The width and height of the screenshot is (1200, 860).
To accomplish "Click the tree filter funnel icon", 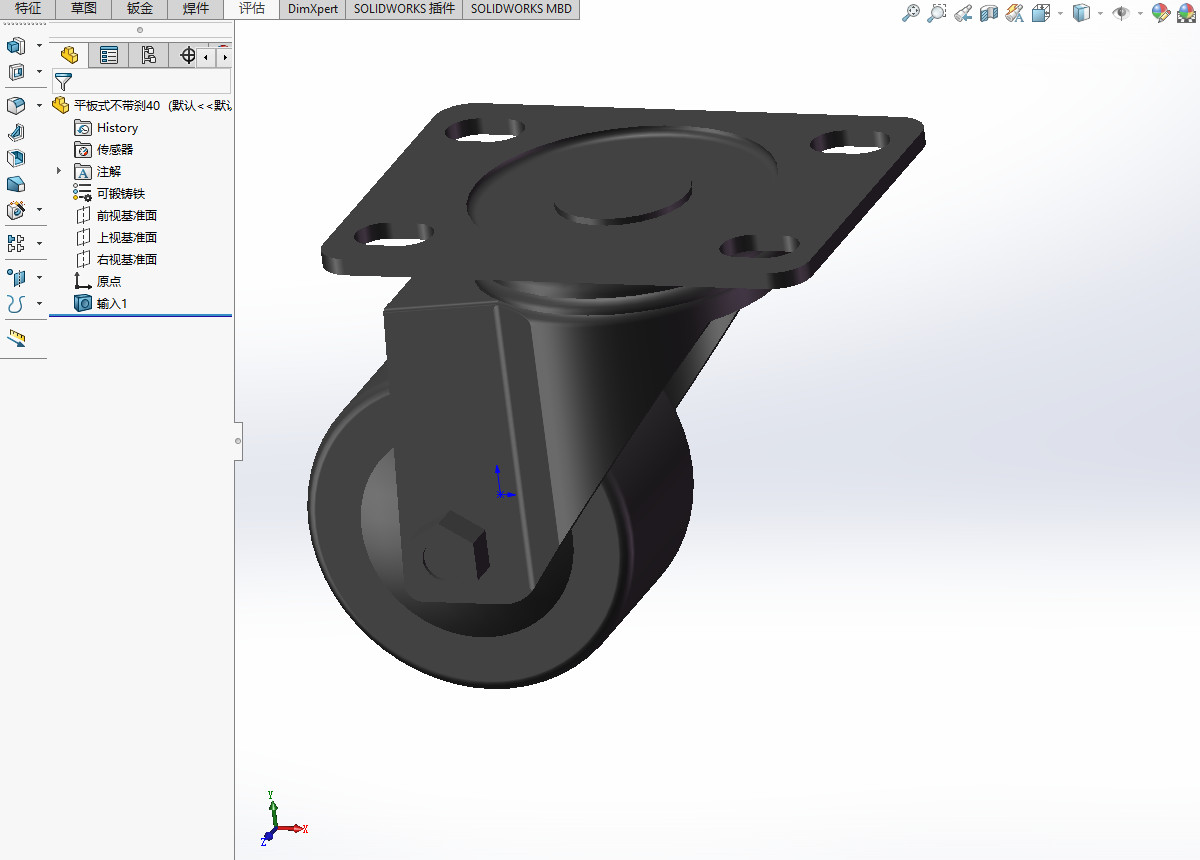I will (63, 82).
